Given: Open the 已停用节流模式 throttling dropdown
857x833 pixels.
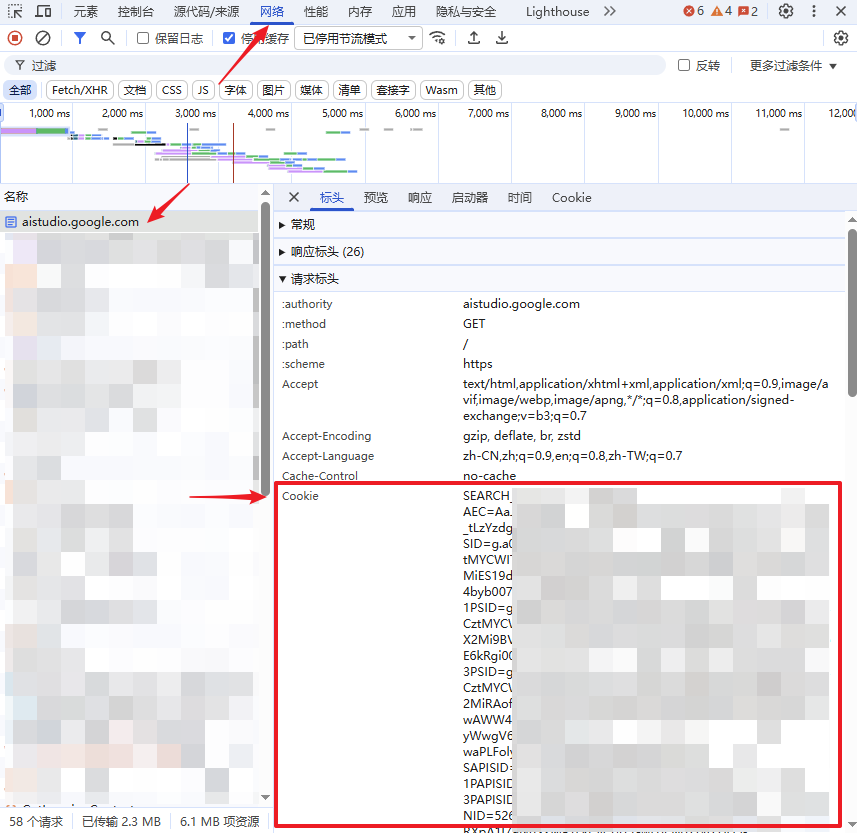Looking at the screenshot, I should click(x=358, y=38).
